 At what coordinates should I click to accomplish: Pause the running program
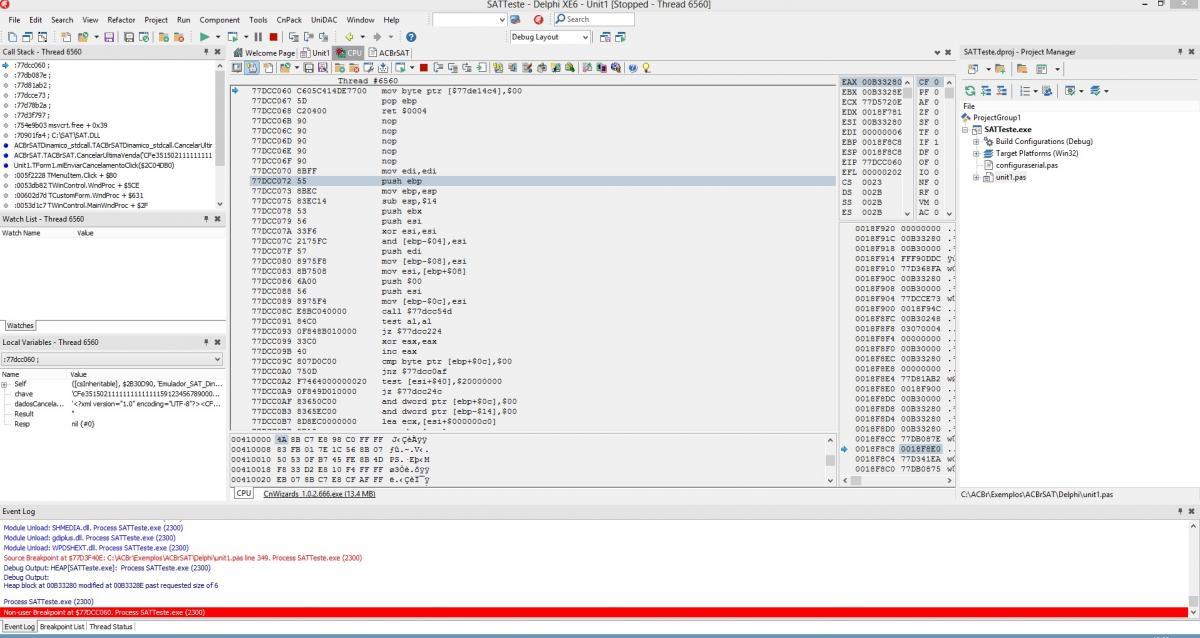[x=258, y=36]
